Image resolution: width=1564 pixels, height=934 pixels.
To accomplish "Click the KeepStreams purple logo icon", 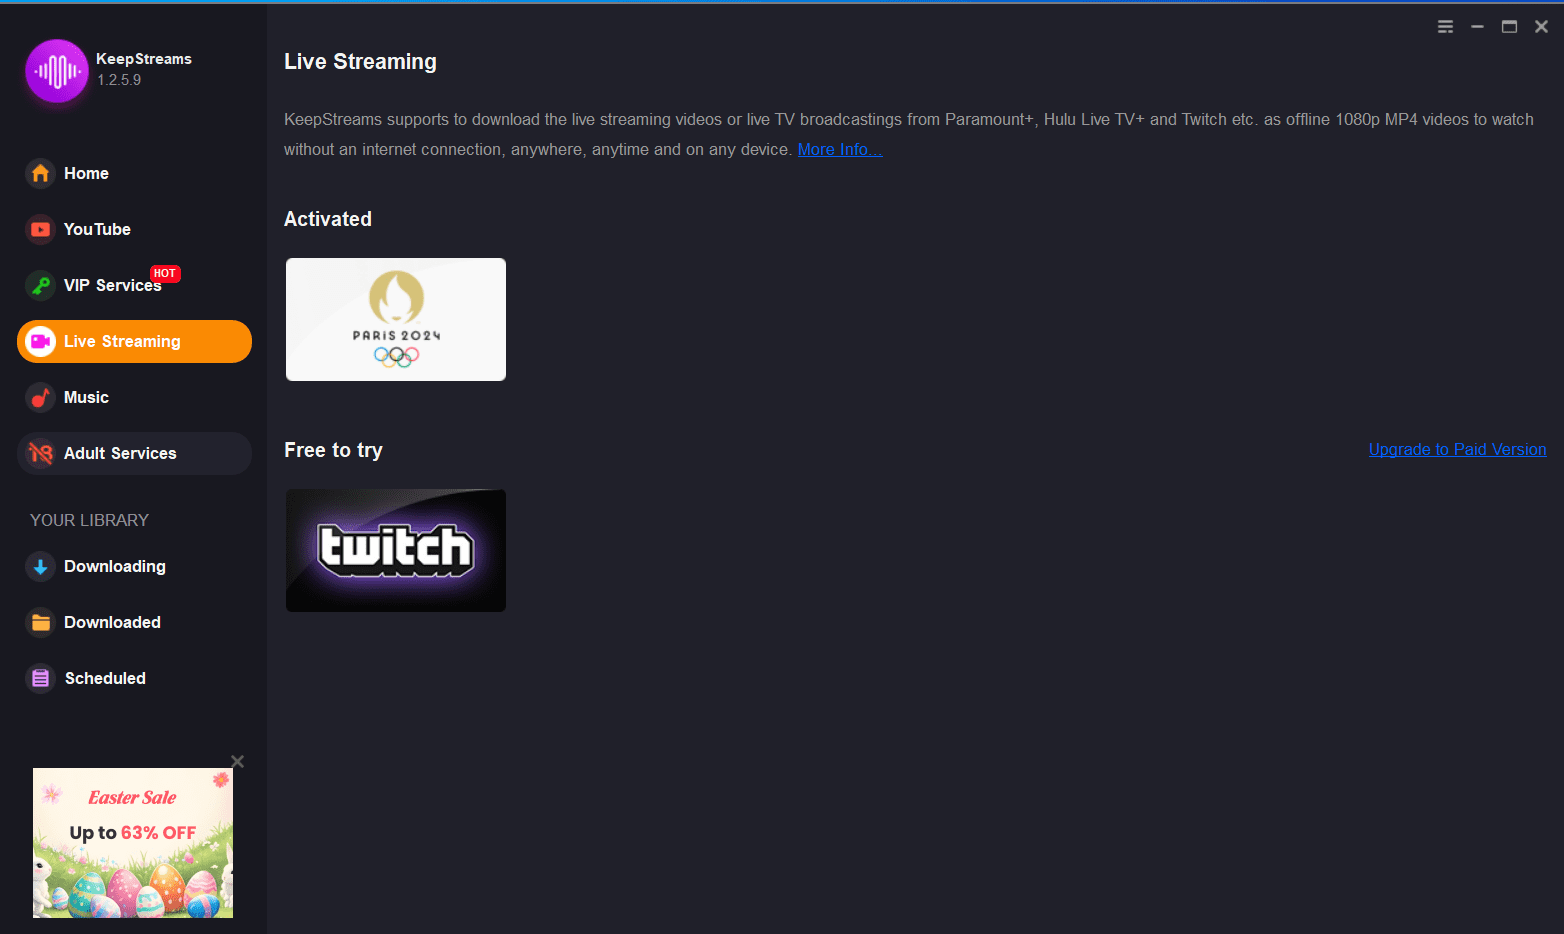I will tap(57, 71).
